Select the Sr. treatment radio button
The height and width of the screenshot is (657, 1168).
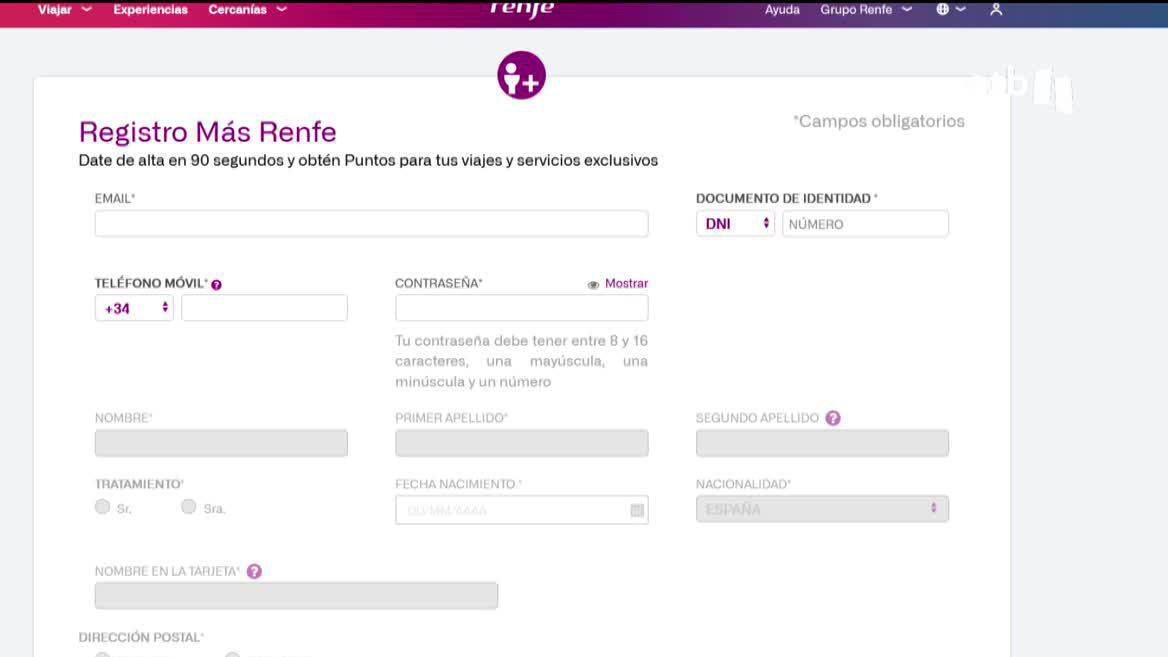coord(102,507)
